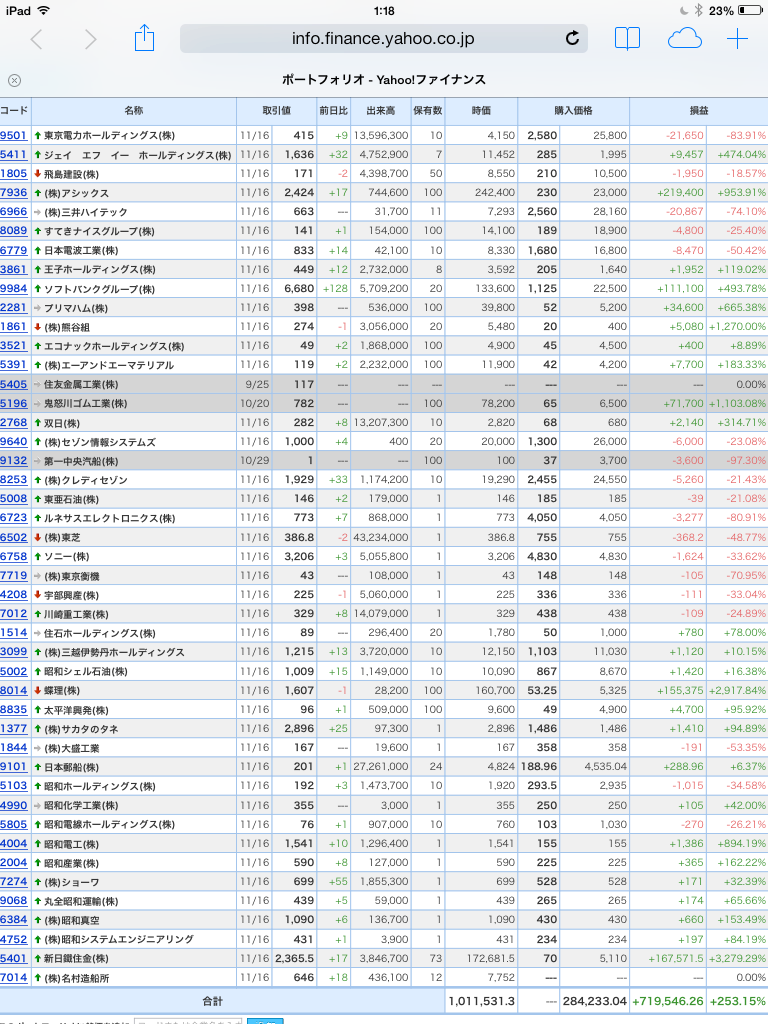Select the 名称 column header

pos(134,111)
